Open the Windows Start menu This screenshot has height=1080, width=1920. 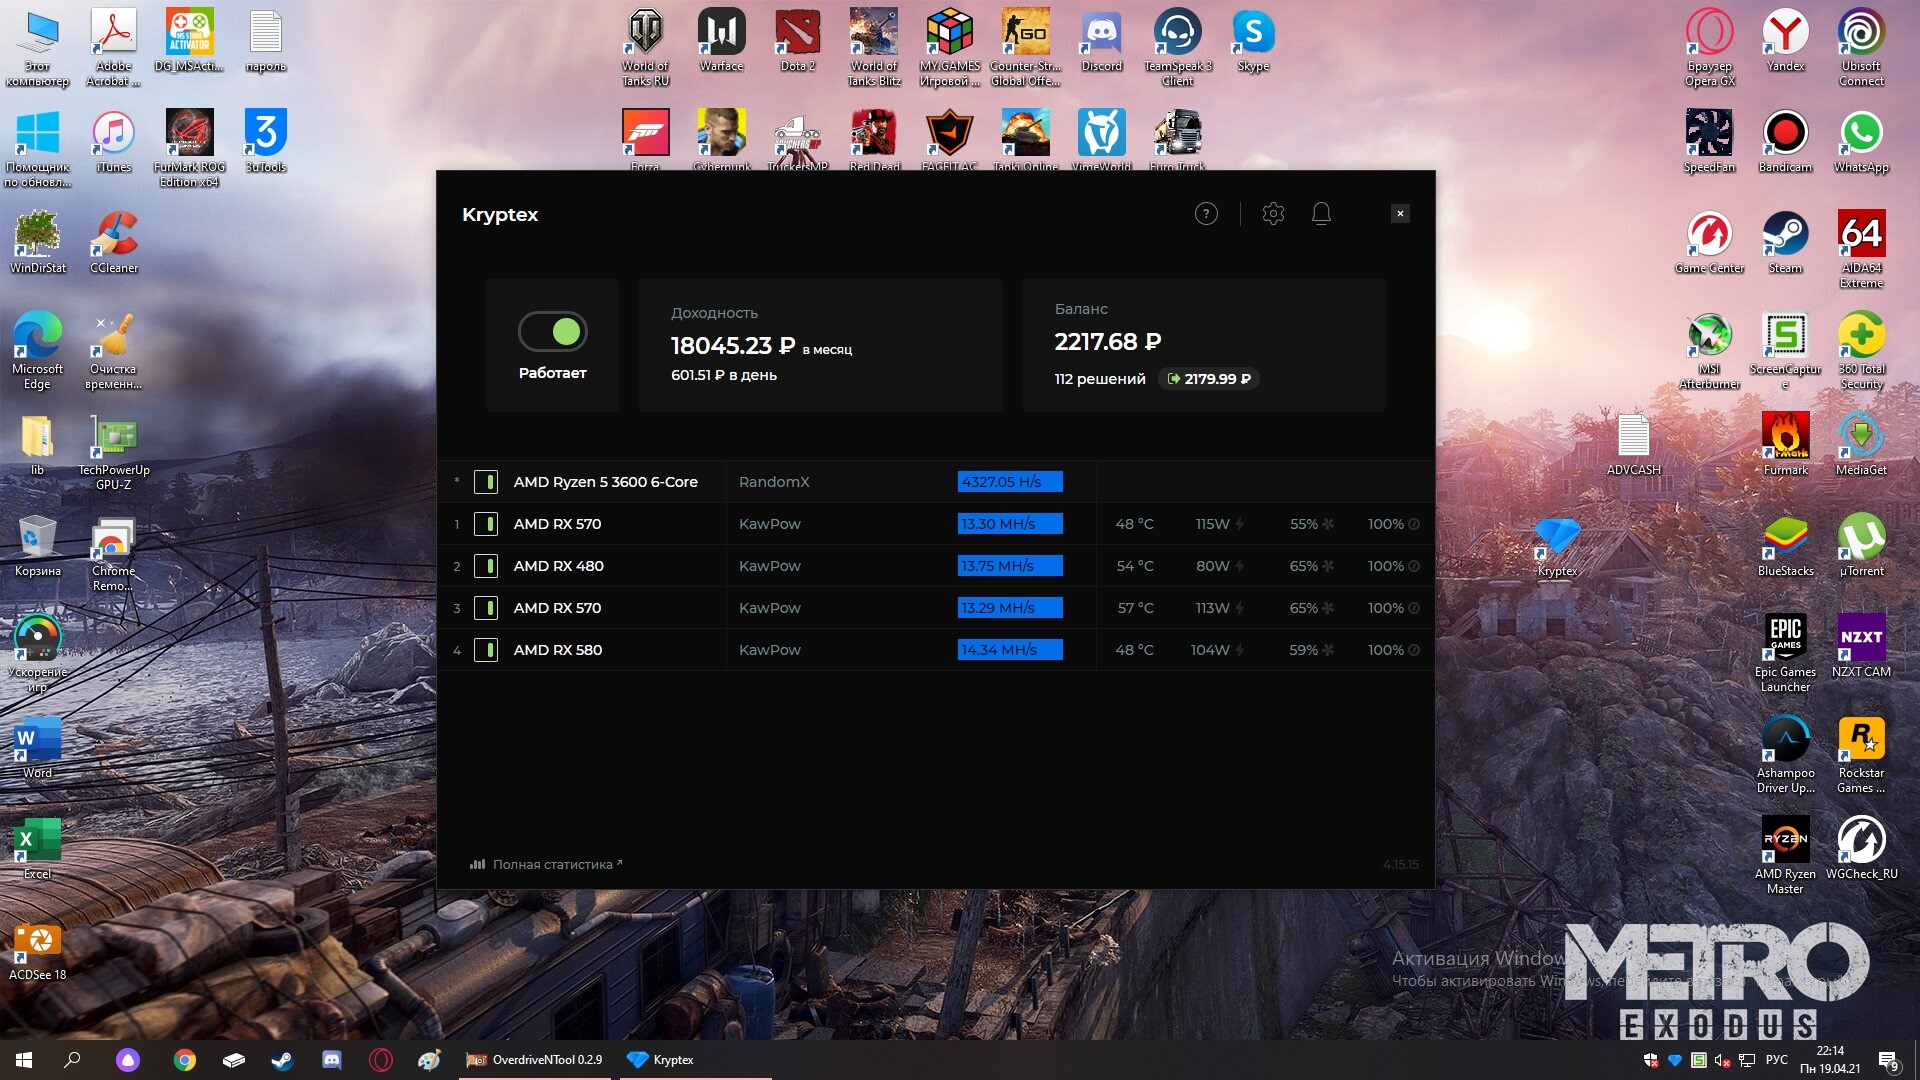(x=24, y=1060)
